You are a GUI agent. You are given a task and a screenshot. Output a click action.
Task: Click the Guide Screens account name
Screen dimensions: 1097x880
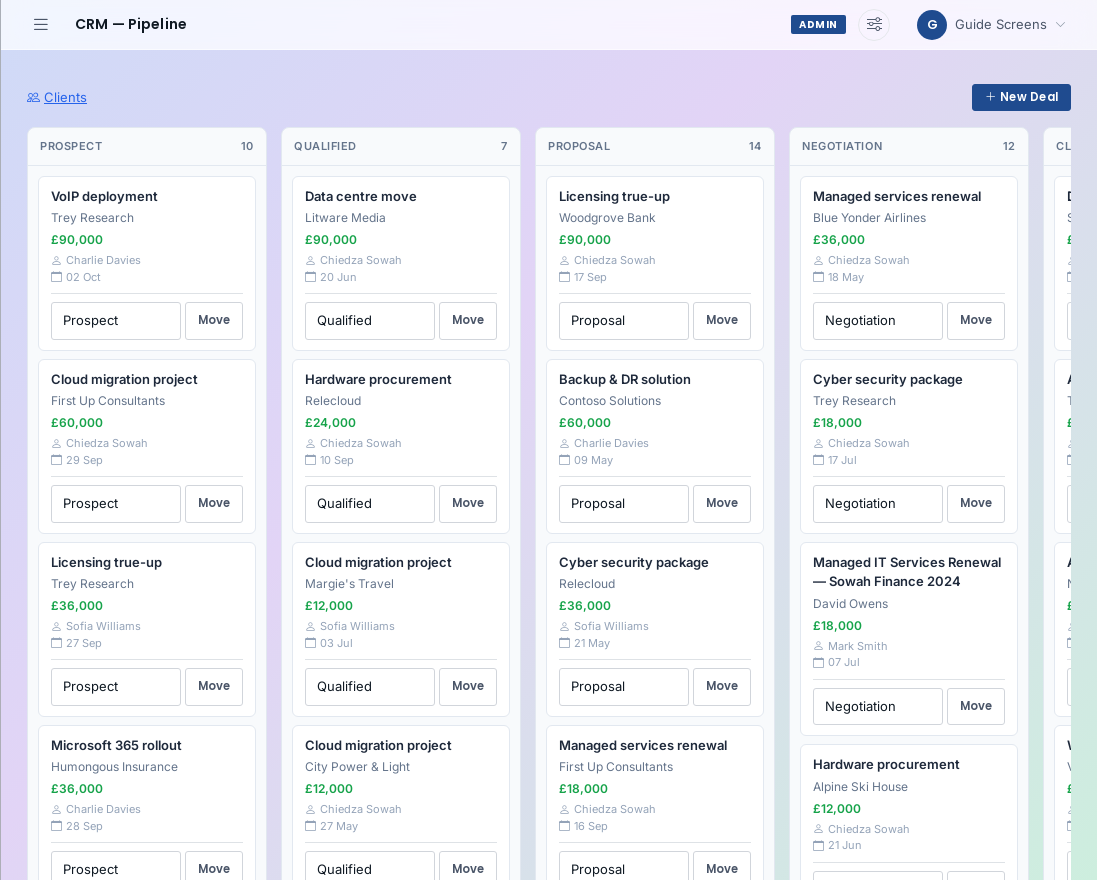tap(1000, 24)
